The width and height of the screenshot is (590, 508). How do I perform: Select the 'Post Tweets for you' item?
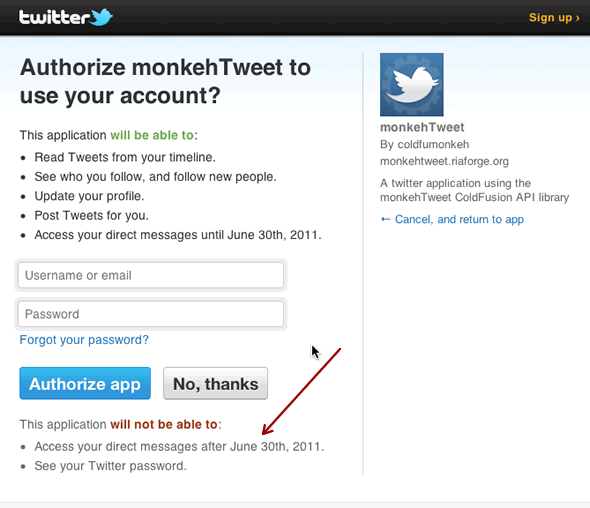click(91, 216)
